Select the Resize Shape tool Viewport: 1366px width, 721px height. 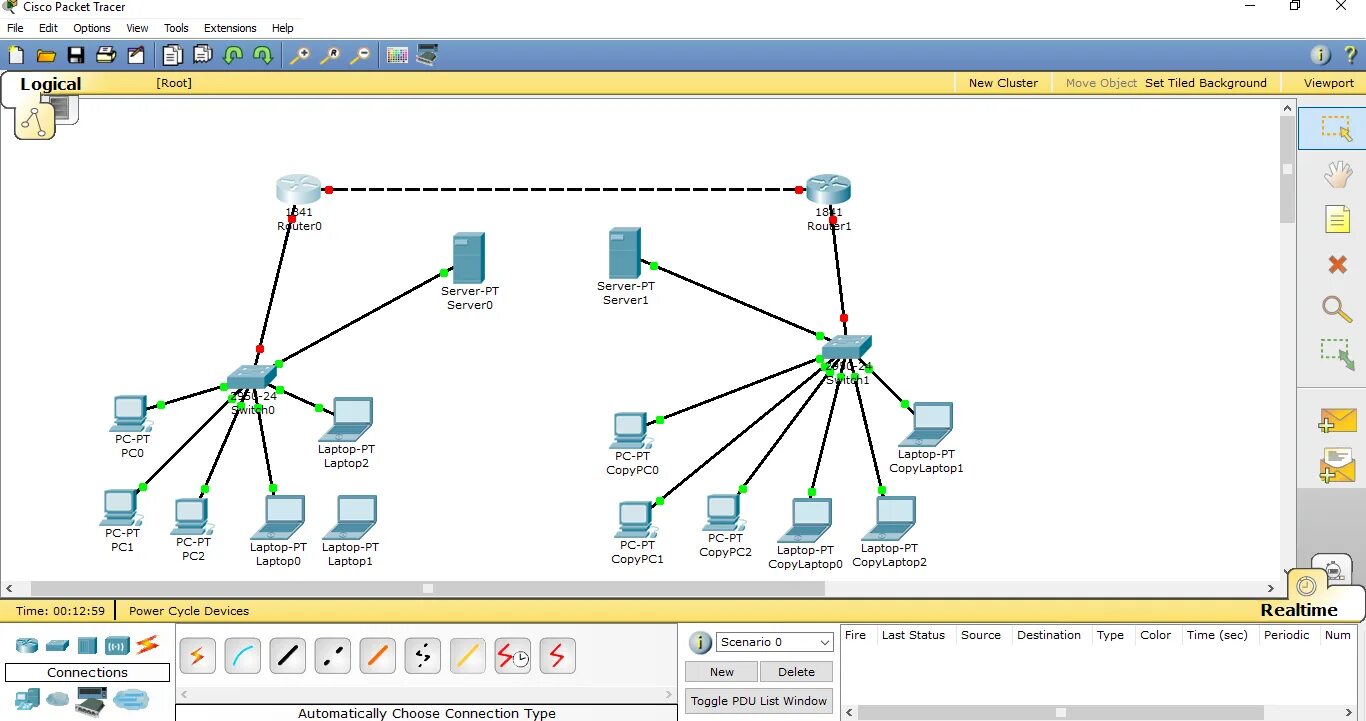pyautogui.click(x=1337, y=354)
